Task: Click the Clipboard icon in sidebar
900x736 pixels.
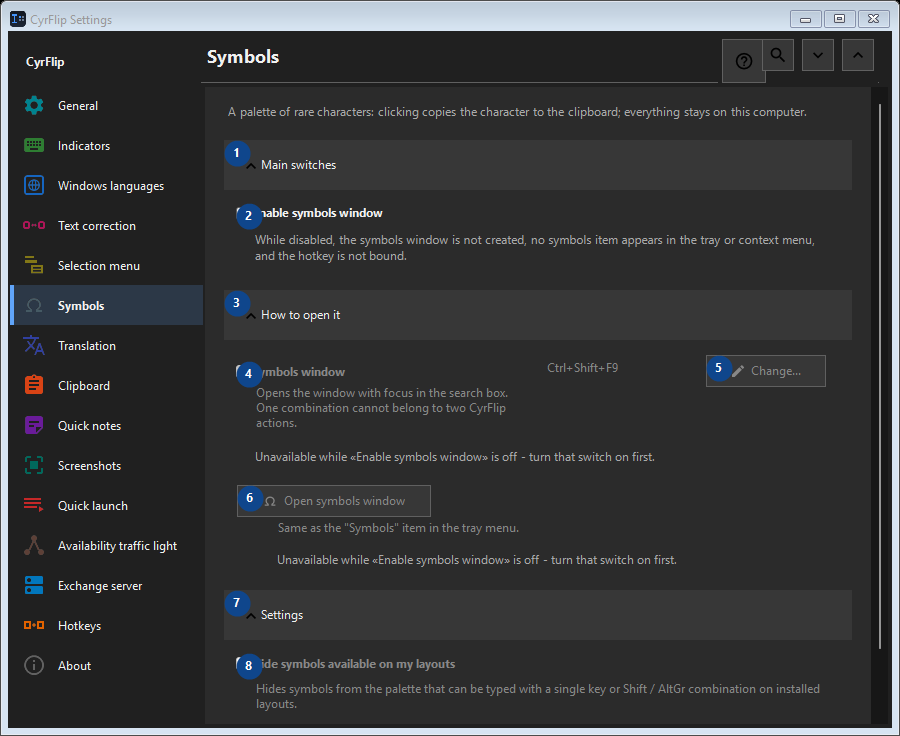Action: tap(34, 385)
